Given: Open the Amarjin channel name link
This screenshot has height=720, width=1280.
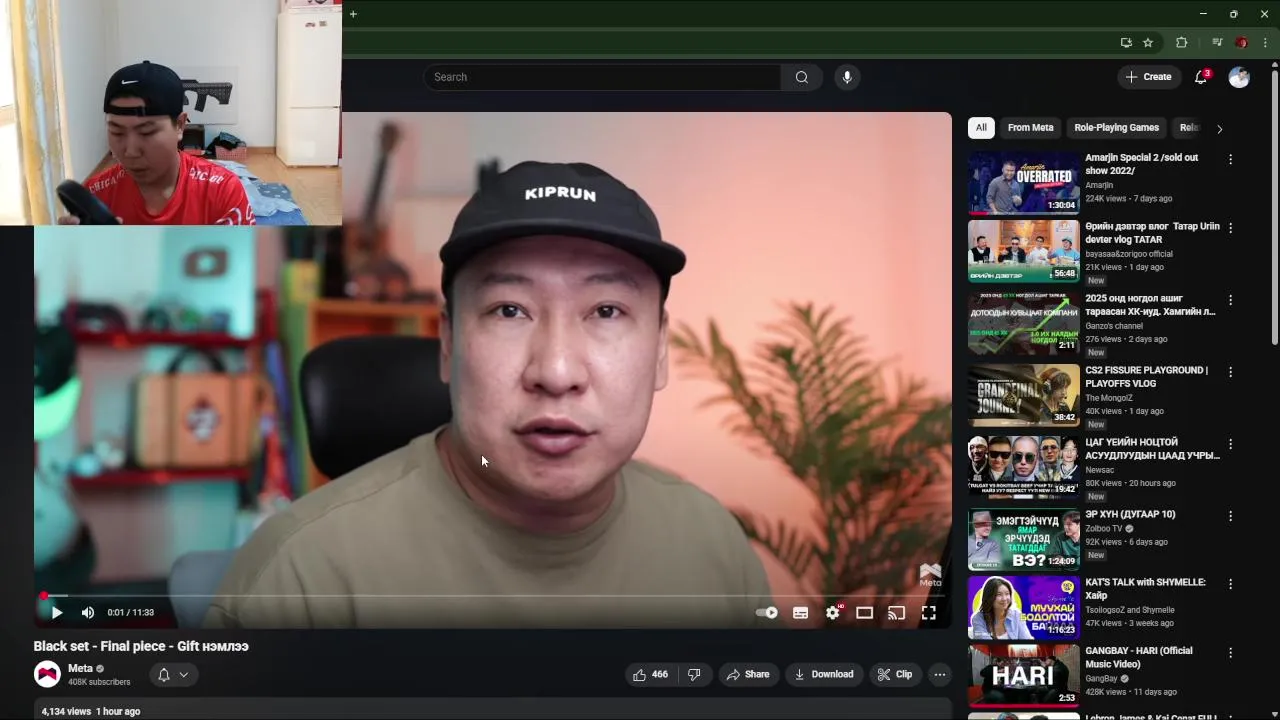Looking at the screenshot, I should coord(1099,185).
